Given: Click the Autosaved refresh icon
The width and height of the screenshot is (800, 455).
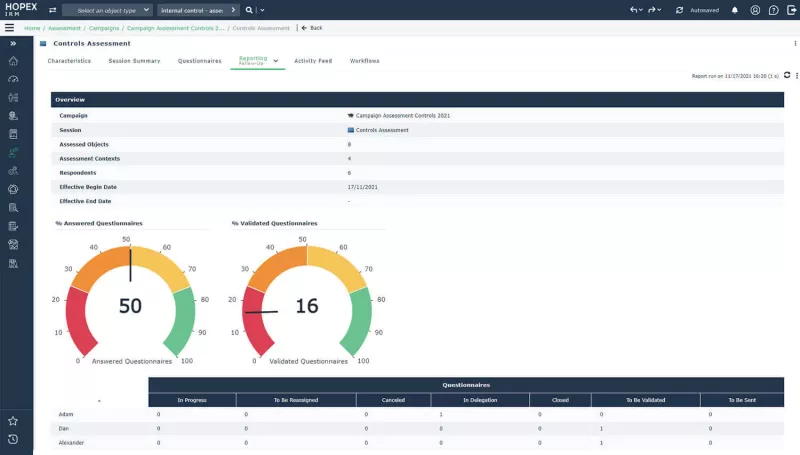Looking at the screenshot, I should [679, 10].
